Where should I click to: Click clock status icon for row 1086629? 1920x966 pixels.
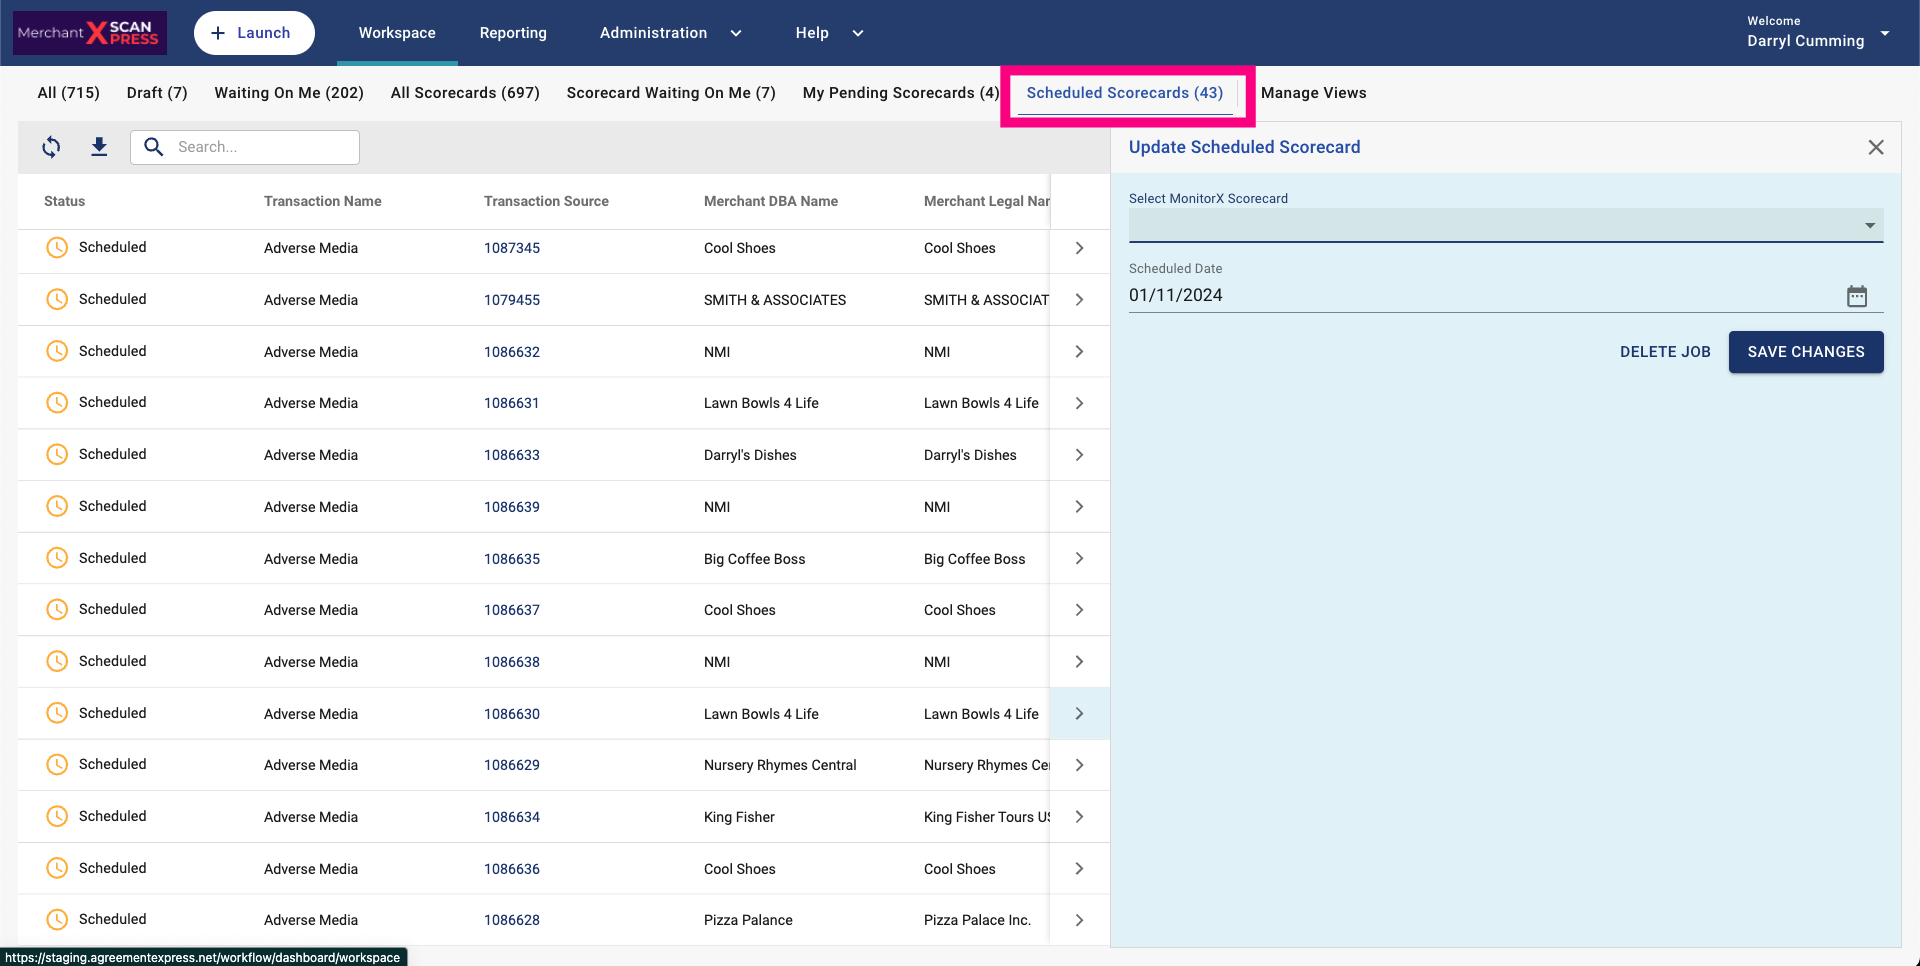point(58,764)
